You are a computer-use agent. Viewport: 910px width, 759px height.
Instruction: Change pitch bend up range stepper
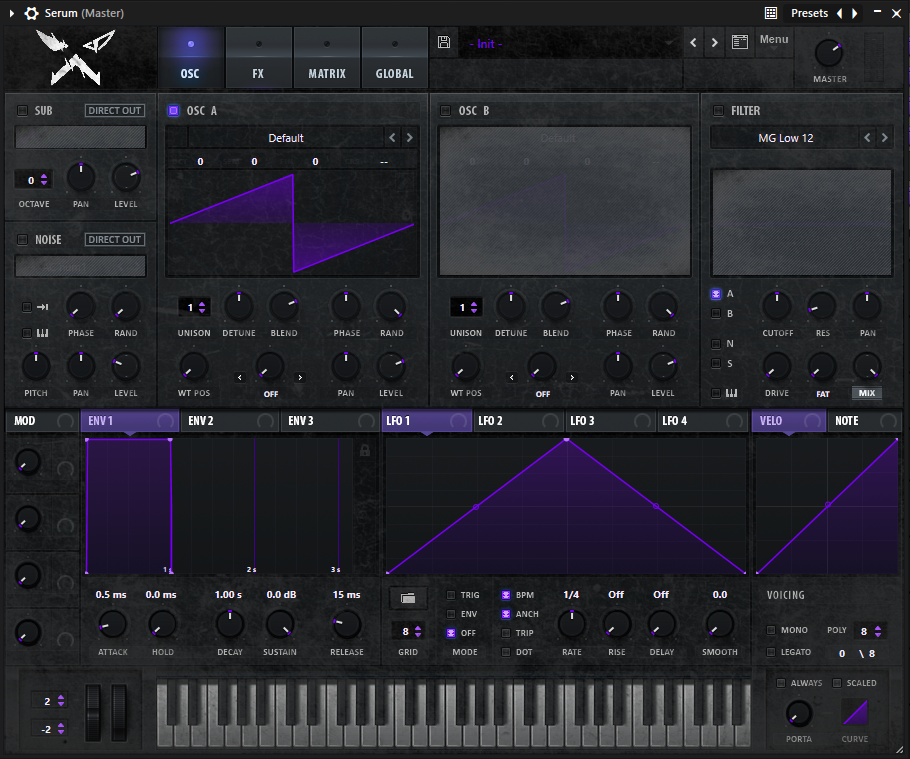pyautogui.click(x=60, y=701)
